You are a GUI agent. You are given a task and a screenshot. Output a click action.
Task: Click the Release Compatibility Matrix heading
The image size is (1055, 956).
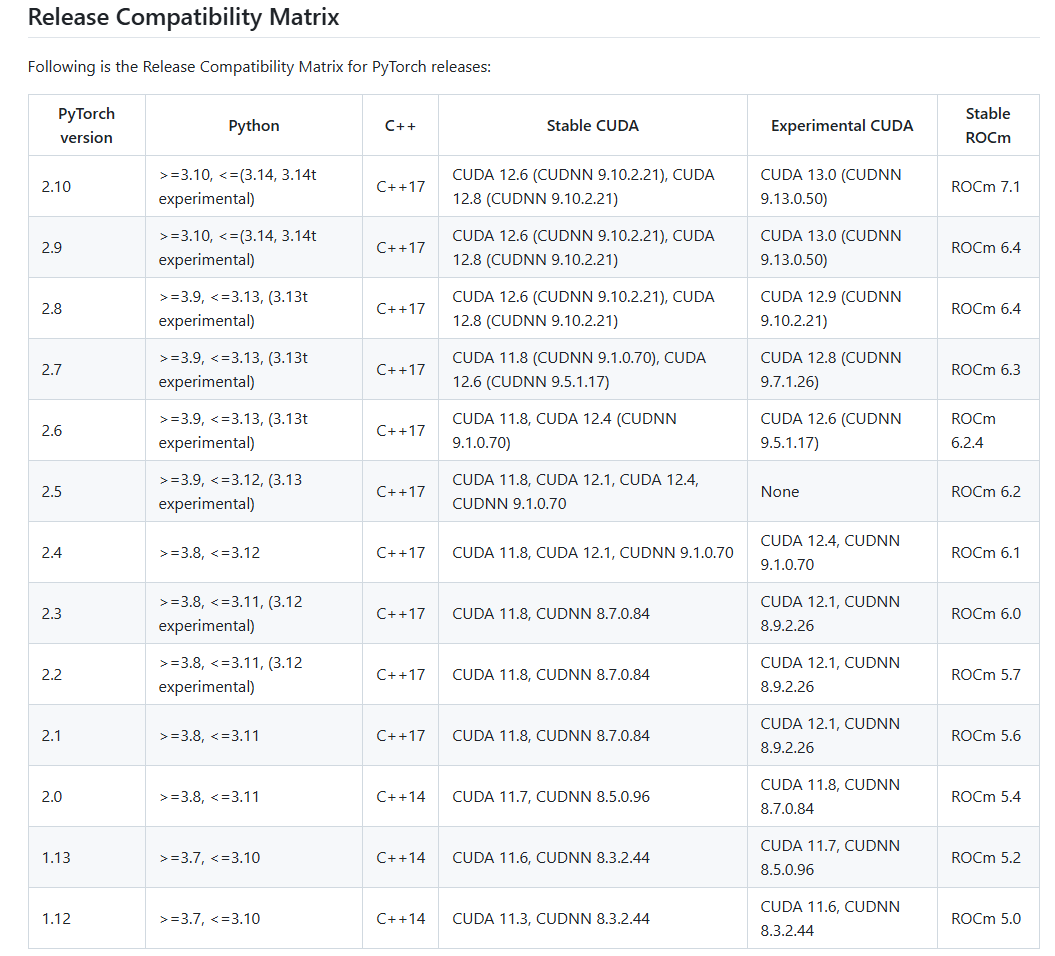tap(183, 17)
